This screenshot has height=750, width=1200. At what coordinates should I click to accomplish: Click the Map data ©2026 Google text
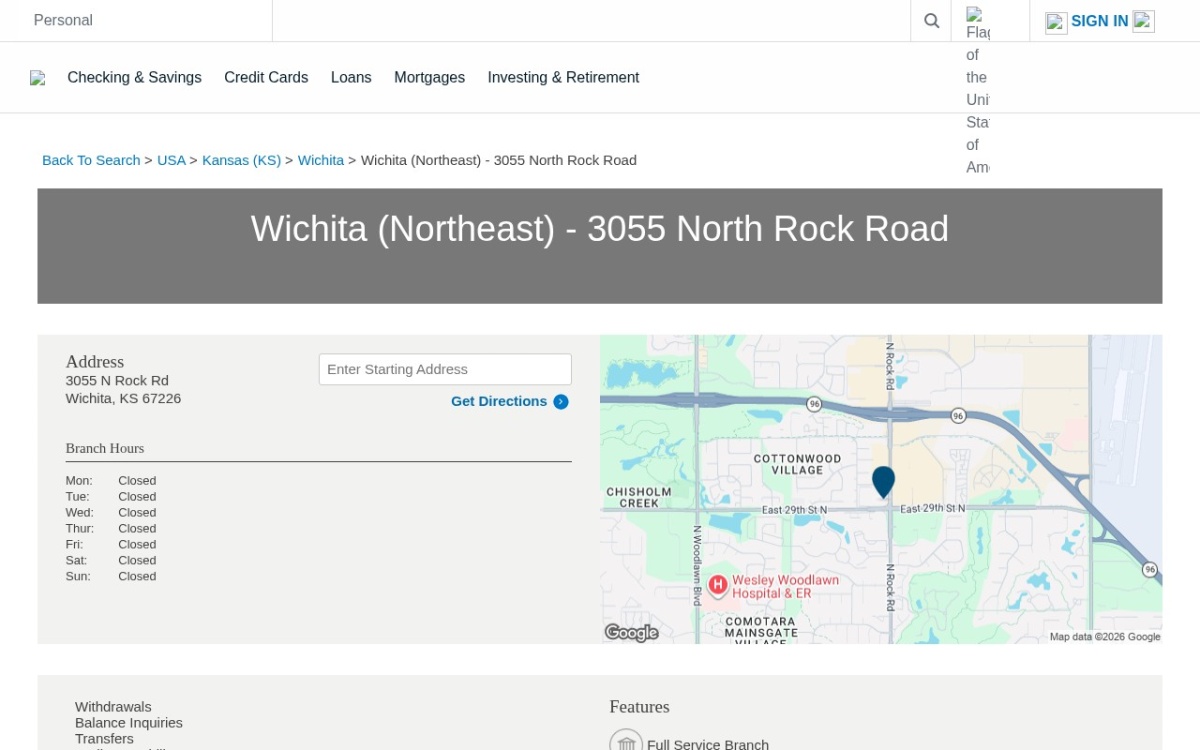point(1105,637)
